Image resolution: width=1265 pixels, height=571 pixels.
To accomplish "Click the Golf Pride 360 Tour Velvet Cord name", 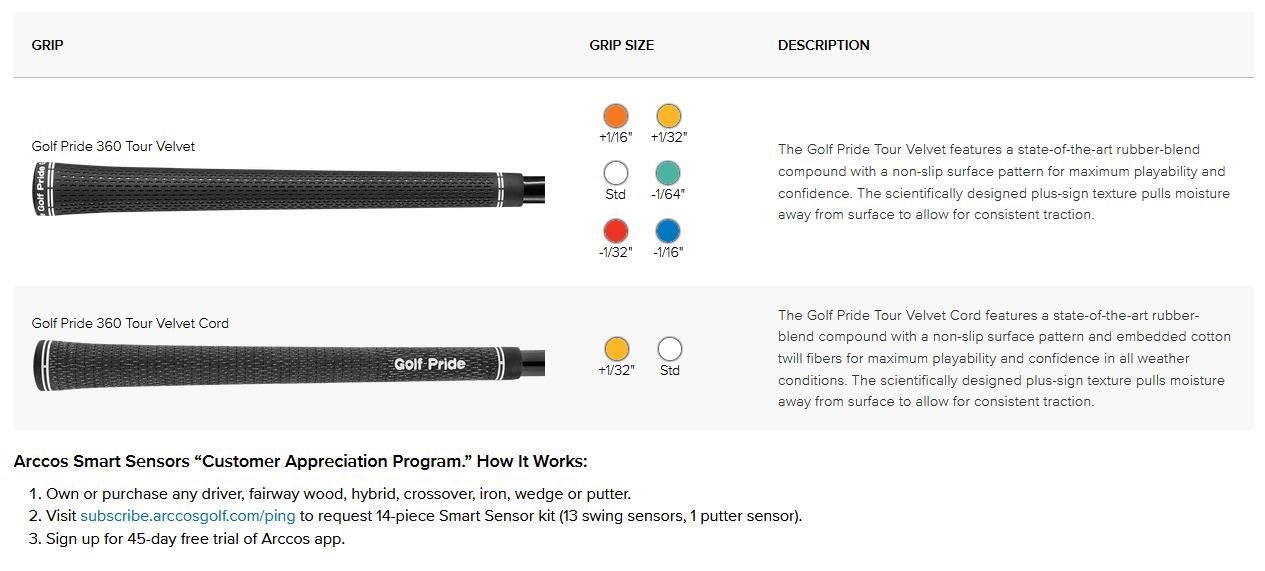I will (130, 323).
